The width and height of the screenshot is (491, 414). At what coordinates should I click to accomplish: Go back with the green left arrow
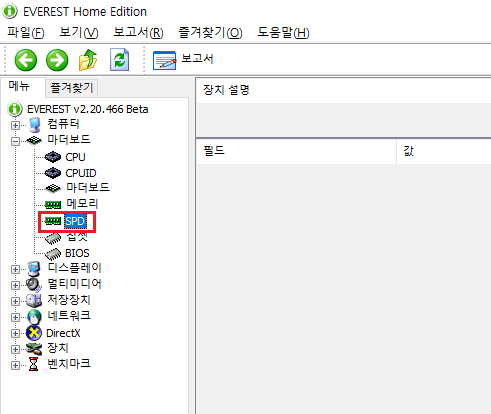26,60
